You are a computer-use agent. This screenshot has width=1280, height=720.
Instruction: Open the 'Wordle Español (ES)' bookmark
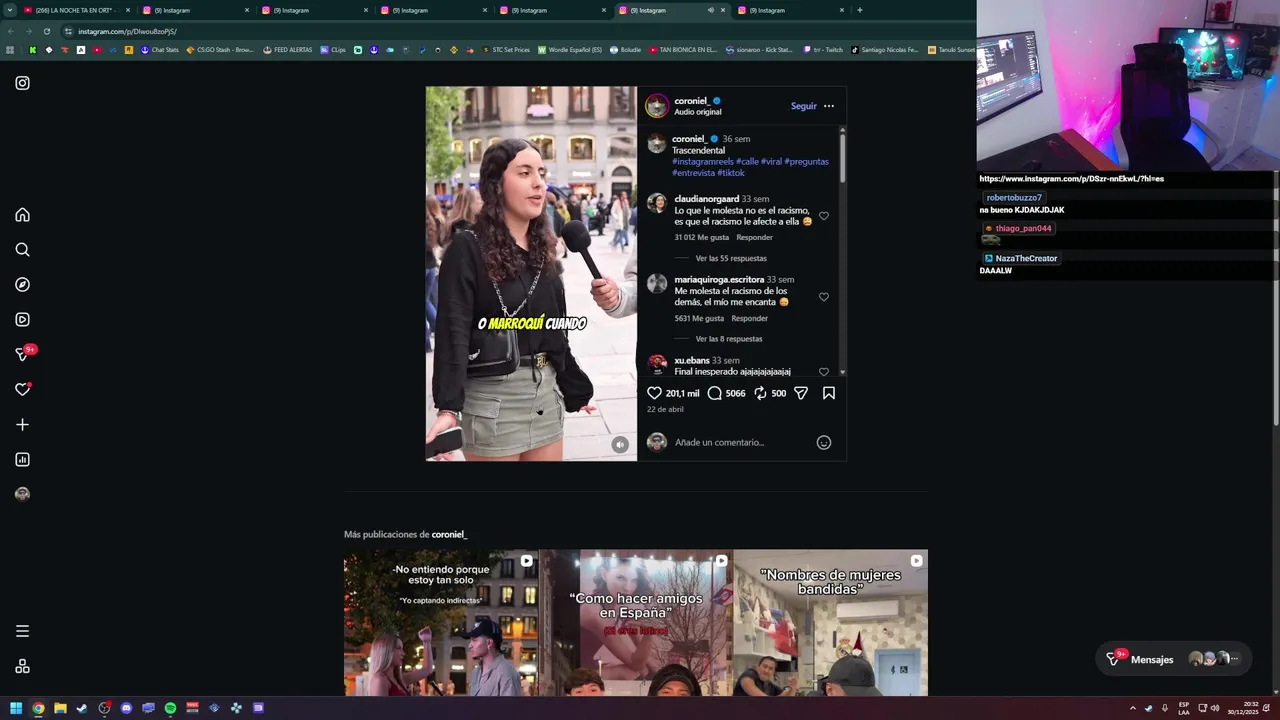click(x=570, y=49)
